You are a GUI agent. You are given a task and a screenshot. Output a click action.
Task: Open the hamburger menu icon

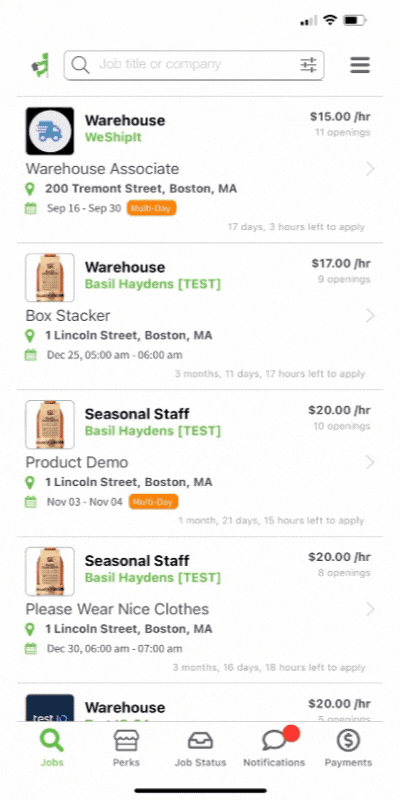click(x=360, y=65)
